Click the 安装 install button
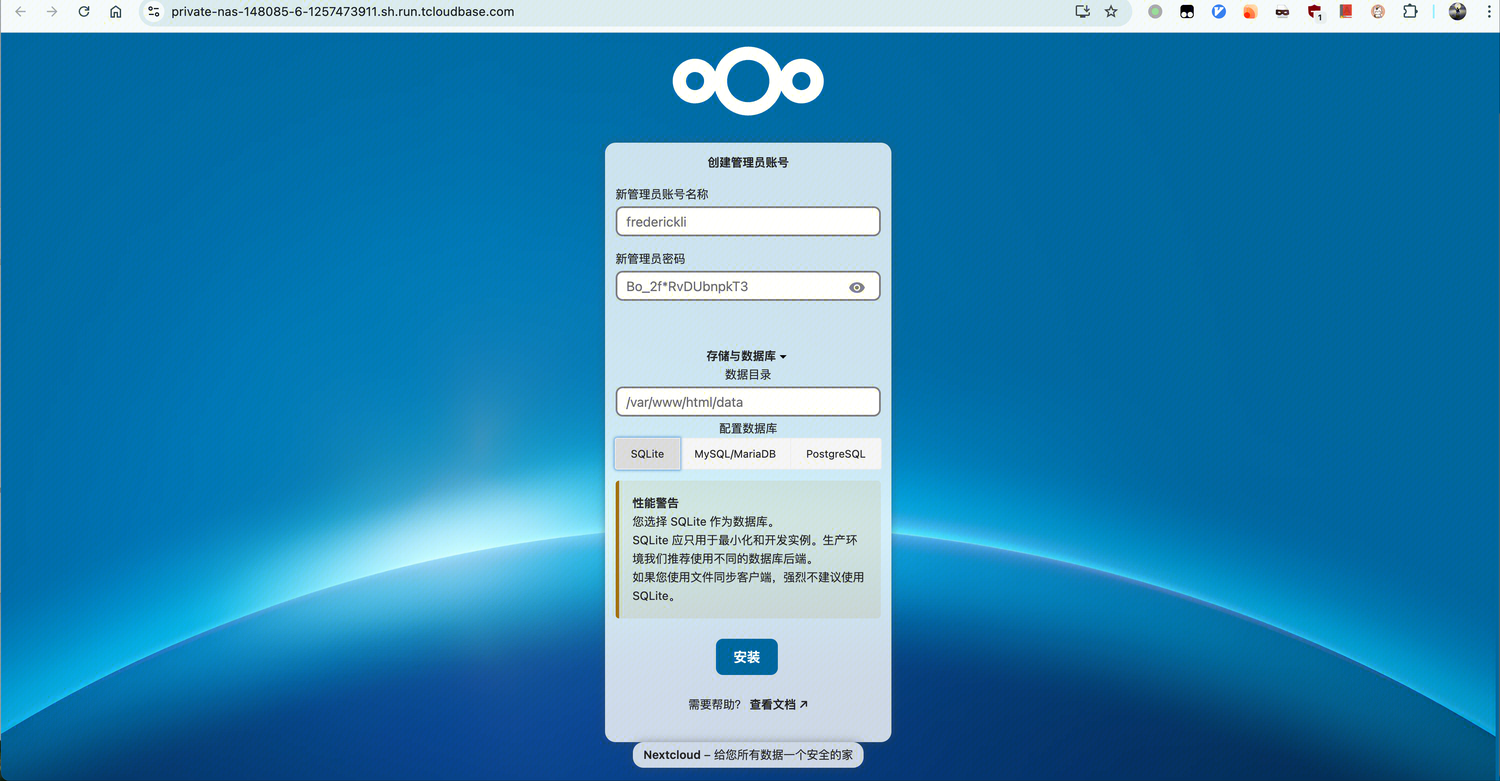Screen dimensions: 1500x781 (x=747, y=657)
